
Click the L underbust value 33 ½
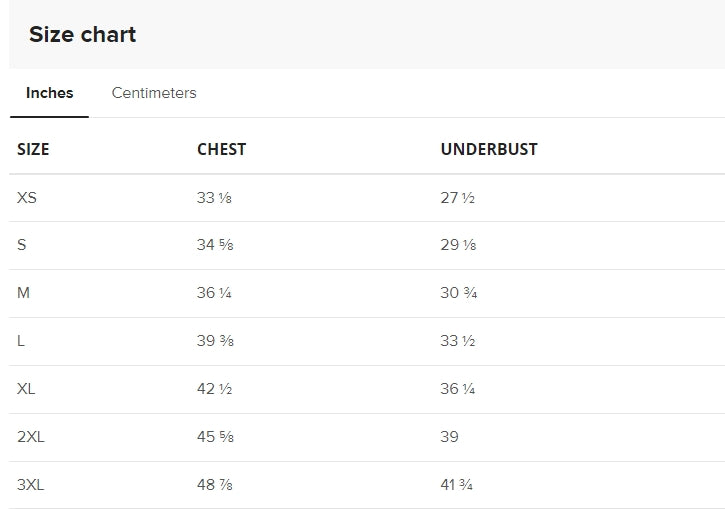(457, 341)
